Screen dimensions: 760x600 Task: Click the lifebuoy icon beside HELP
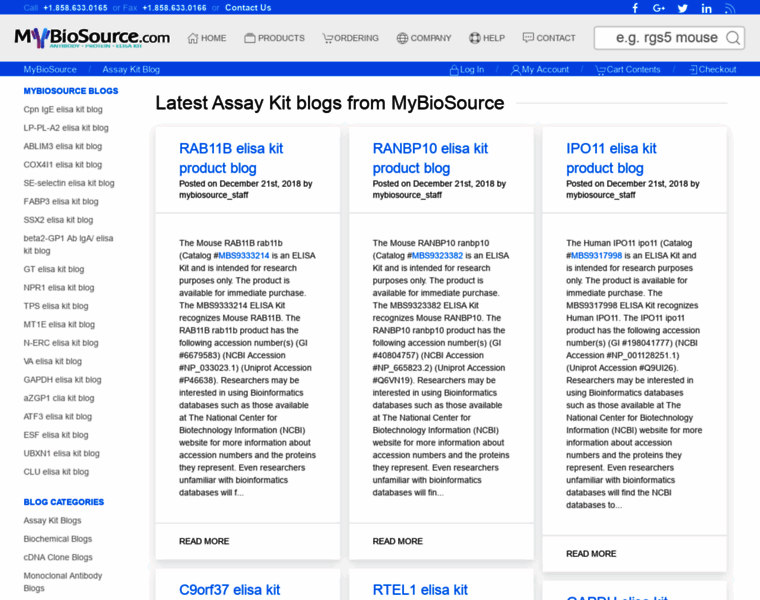475,38
